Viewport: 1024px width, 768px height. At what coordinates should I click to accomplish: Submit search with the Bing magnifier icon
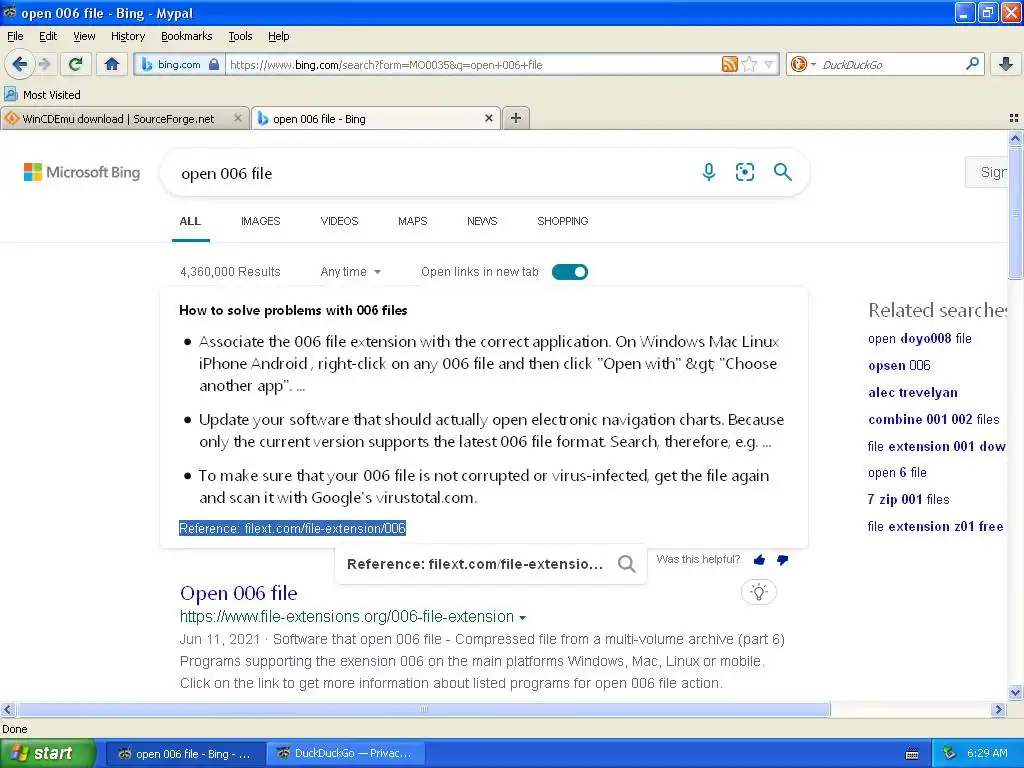click(782, 172)
